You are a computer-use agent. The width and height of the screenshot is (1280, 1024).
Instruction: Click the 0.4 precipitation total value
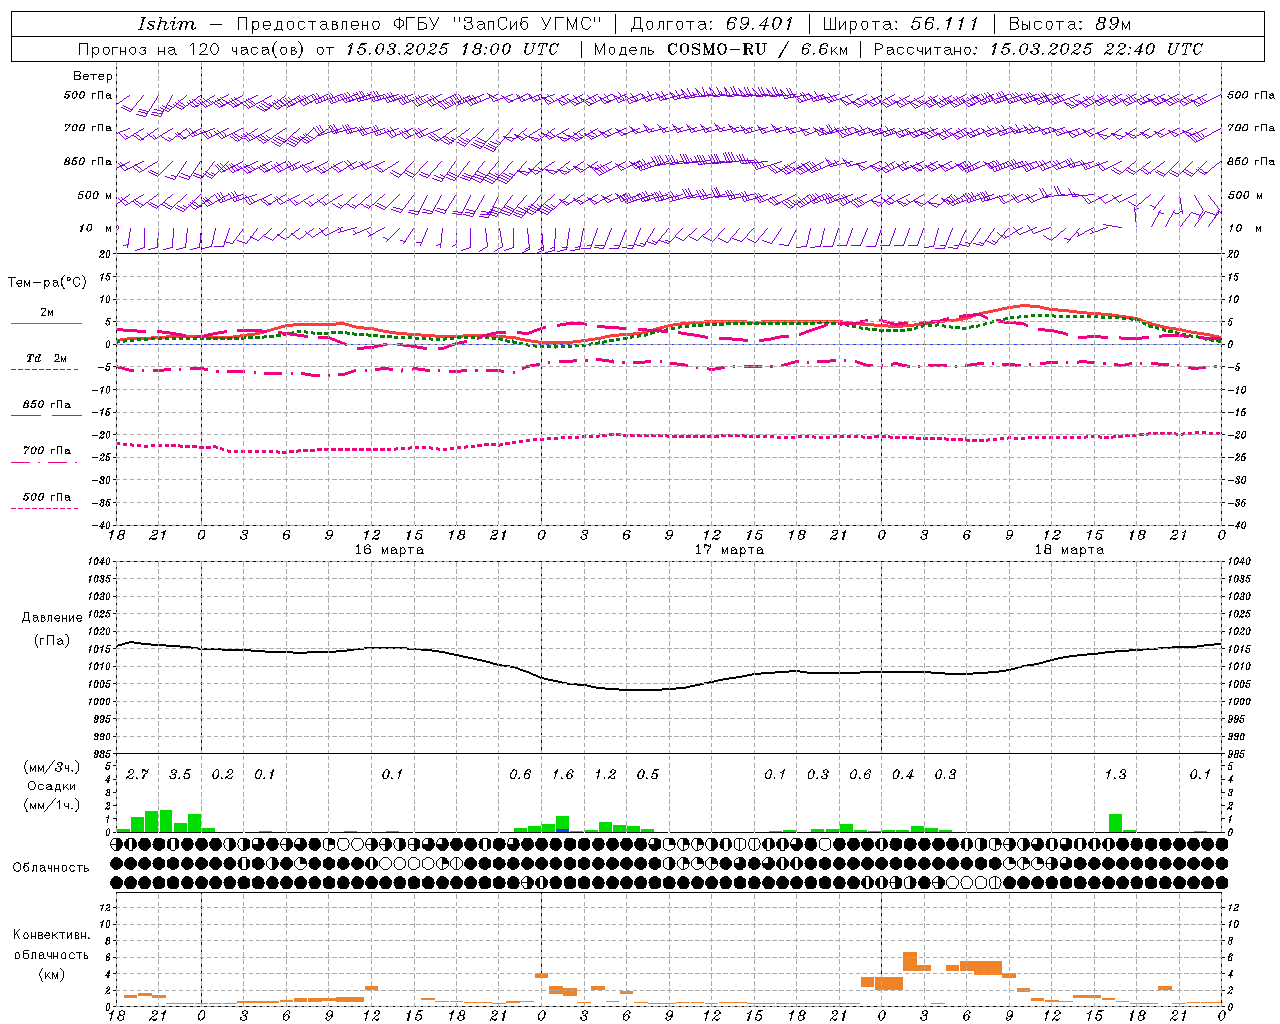(902, 775)
